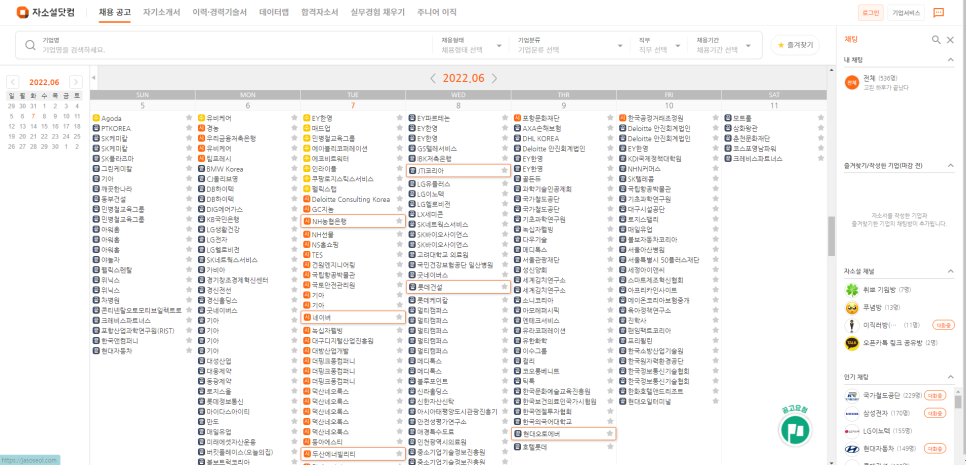Open the 직무 선택 dropdown
The image size is (966, 465).
pos(659,46)
